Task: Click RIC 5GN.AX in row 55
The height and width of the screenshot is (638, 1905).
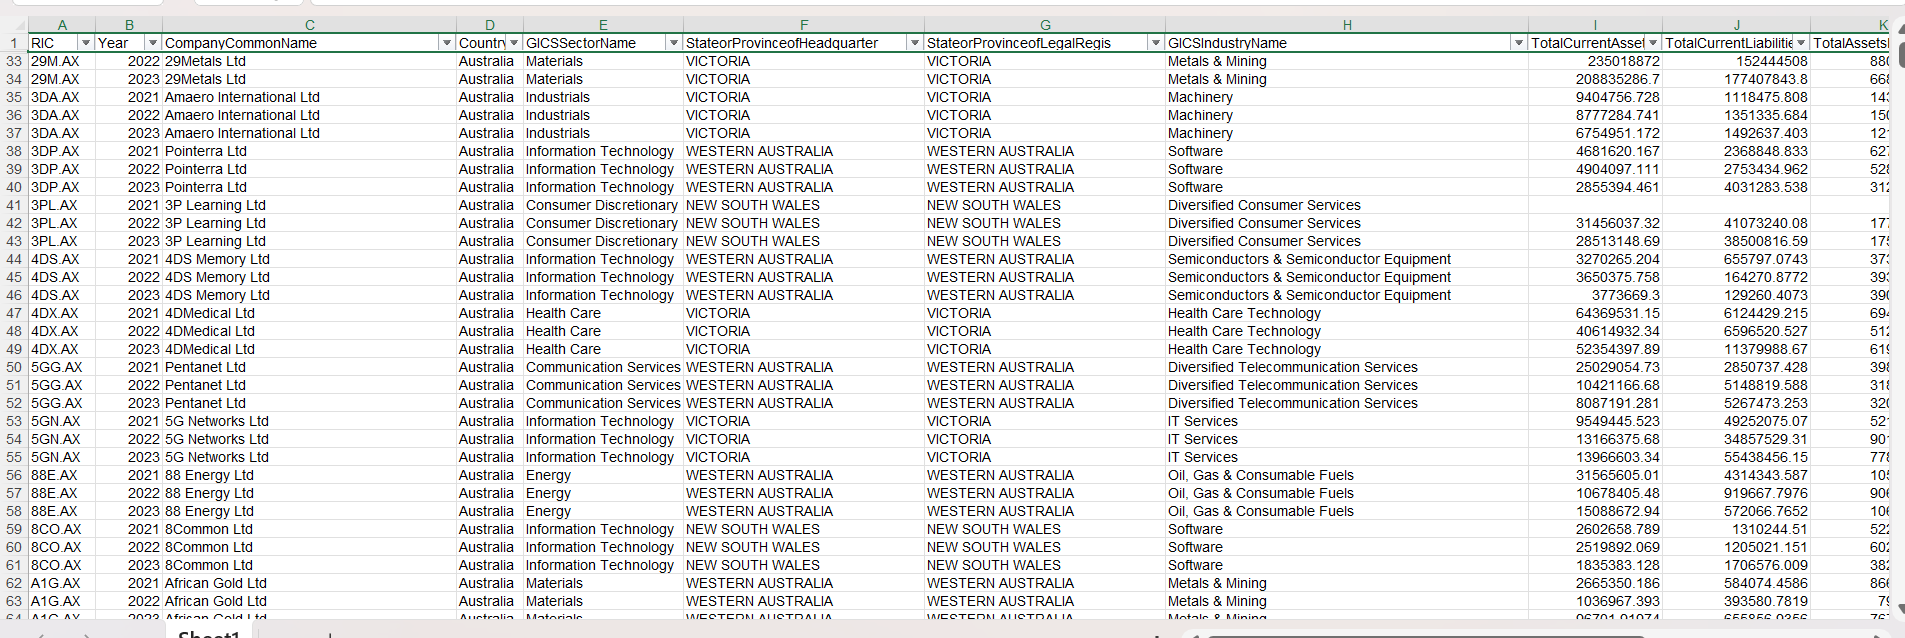Action: point(55,457)
